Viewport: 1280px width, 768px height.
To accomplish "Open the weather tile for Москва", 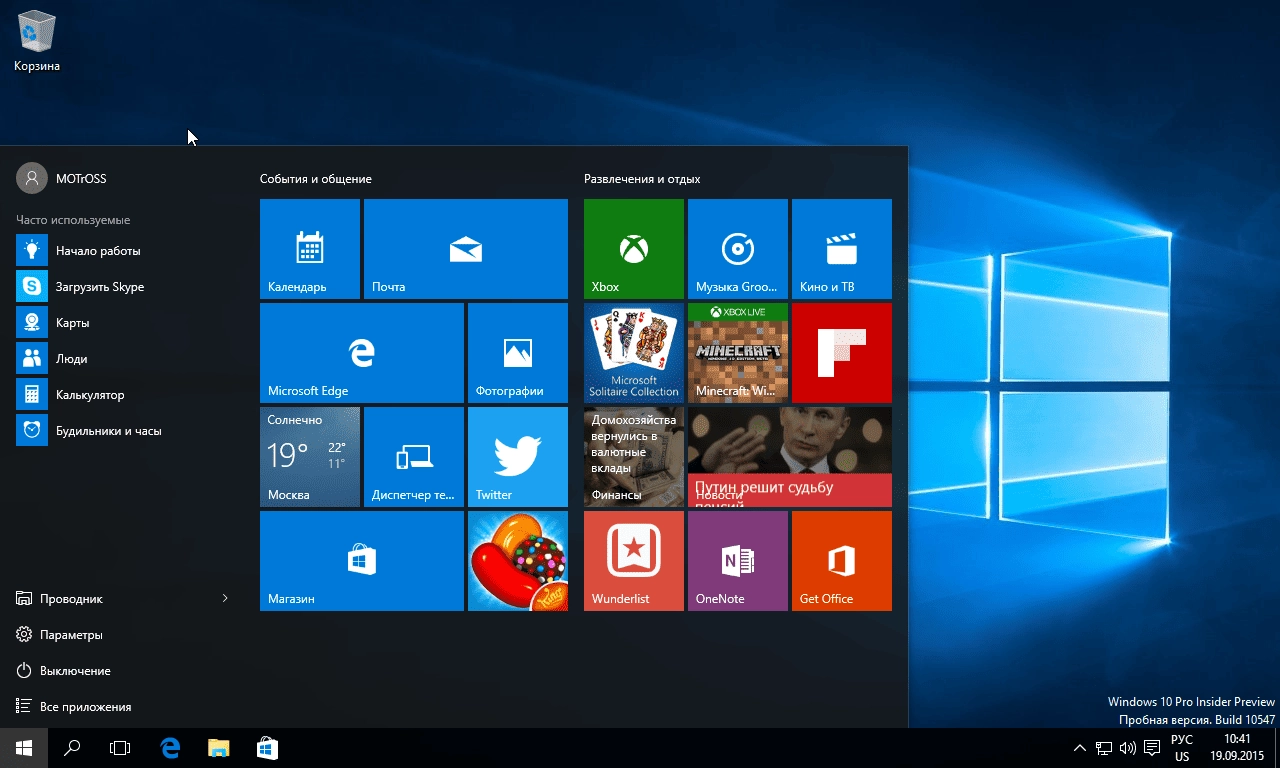I will pyautogui.click(x=310, y=457).
